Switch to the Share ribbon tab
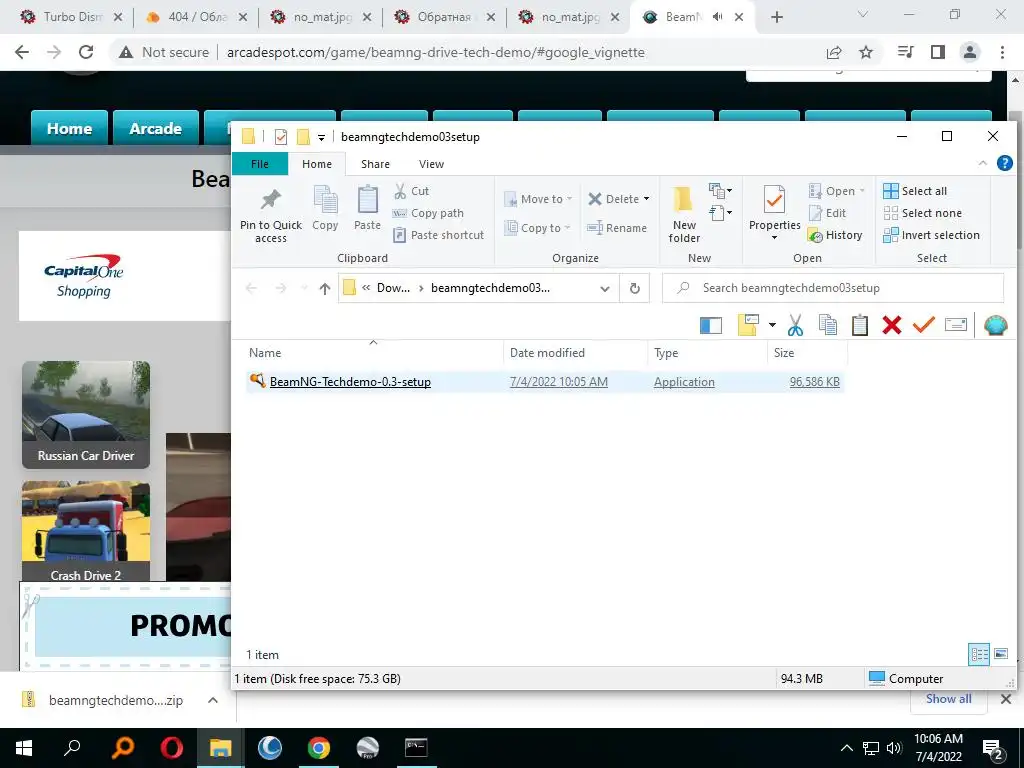The height and width of the screenshot is (768, 1024). coord(376,164)
